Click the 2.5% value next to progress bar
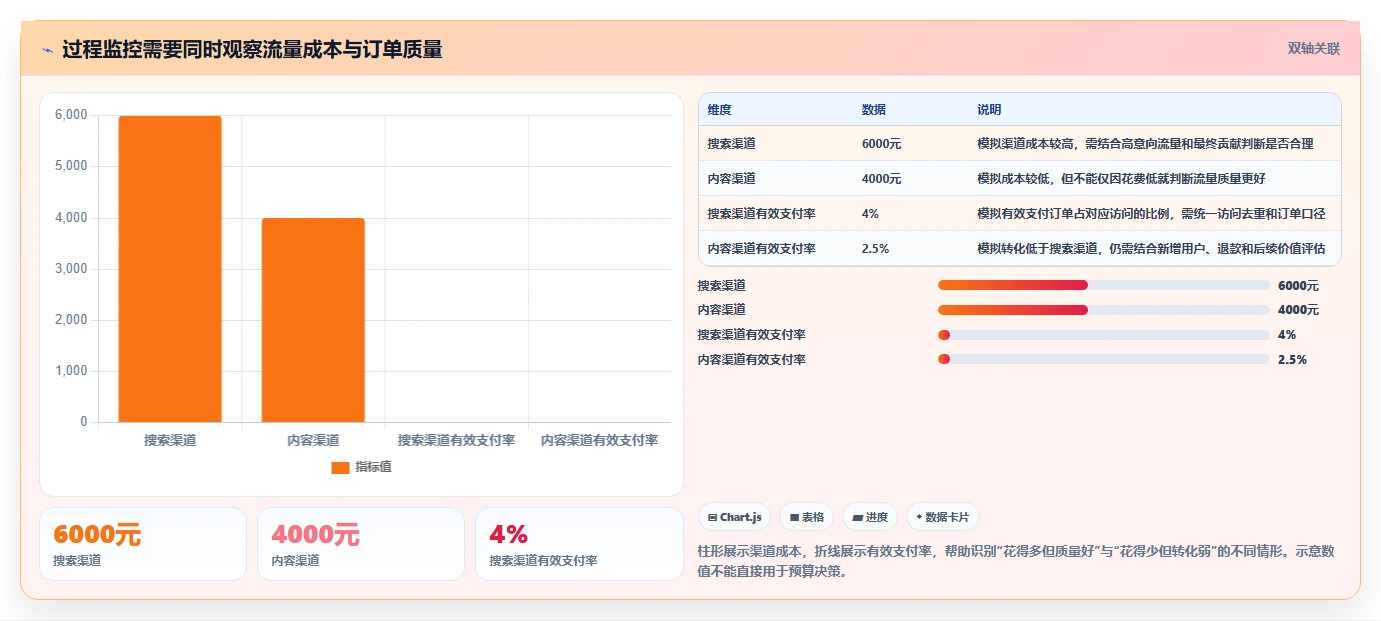1381x621 pixels. tap(1292, 360)
